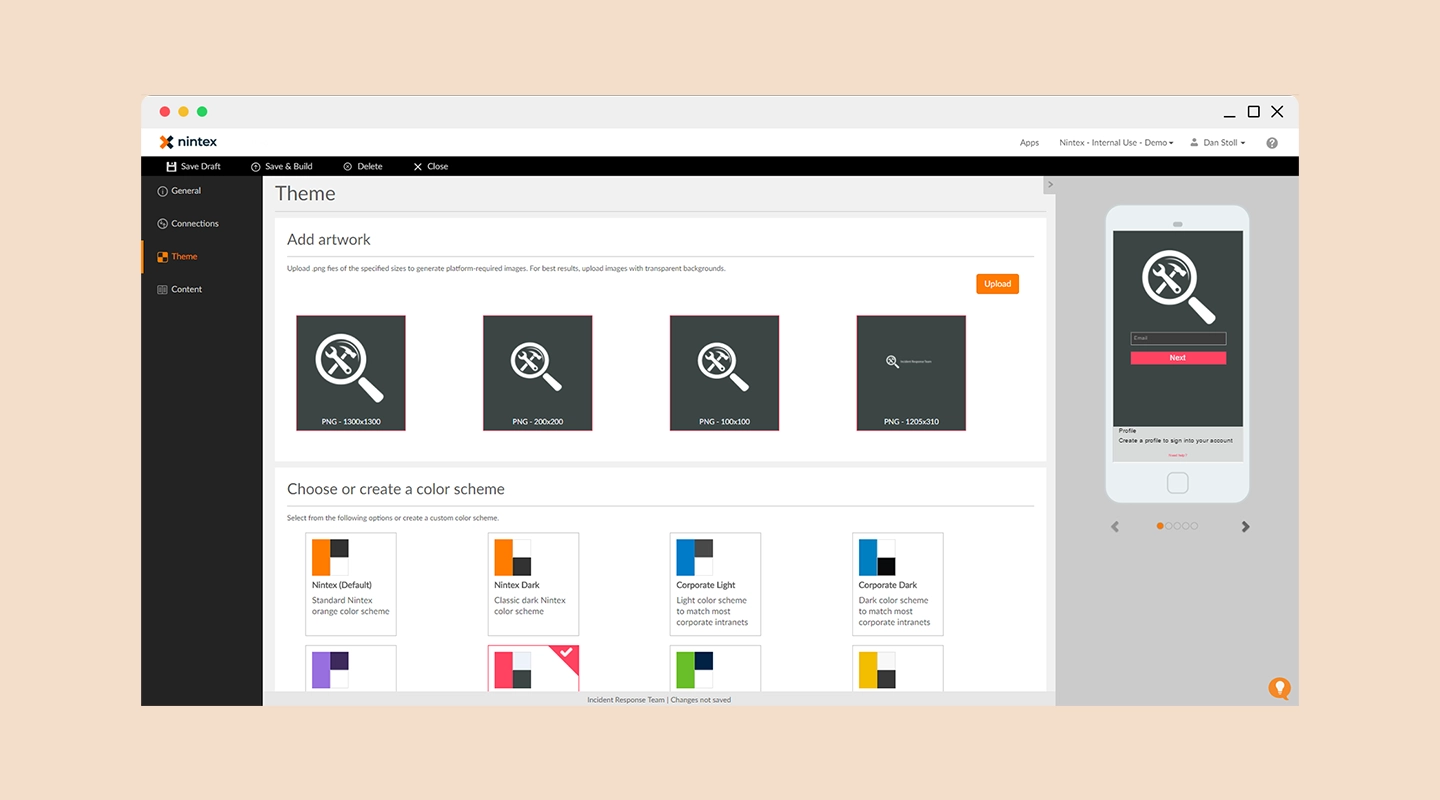Choose the Corporate Light color scheme
This screenshot has width=1440, height=800.
tap(715, 584)
